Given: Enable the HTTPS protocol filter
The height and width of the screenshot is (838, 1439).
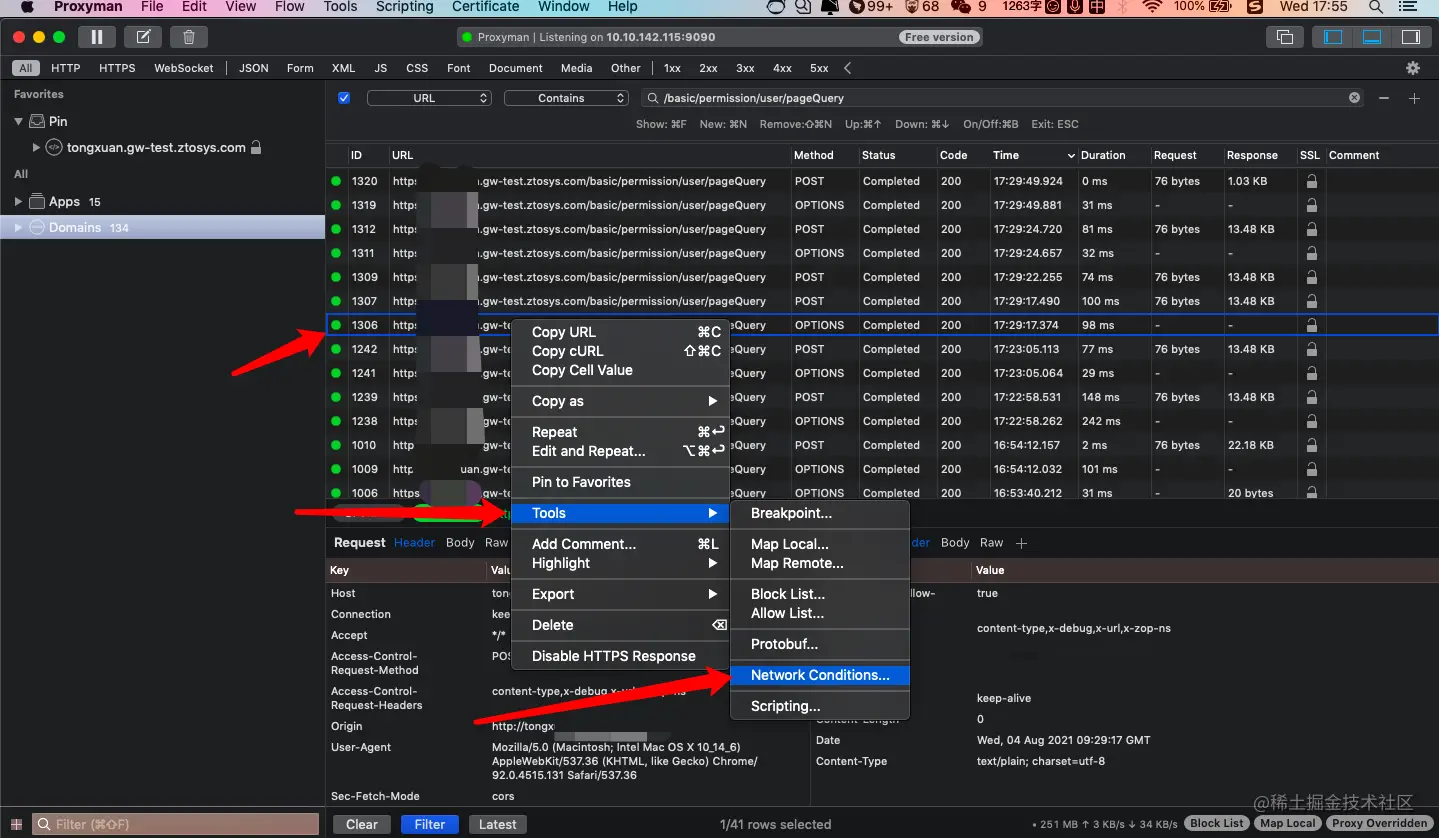Looking at the screenshot, I should coord(117,68).
